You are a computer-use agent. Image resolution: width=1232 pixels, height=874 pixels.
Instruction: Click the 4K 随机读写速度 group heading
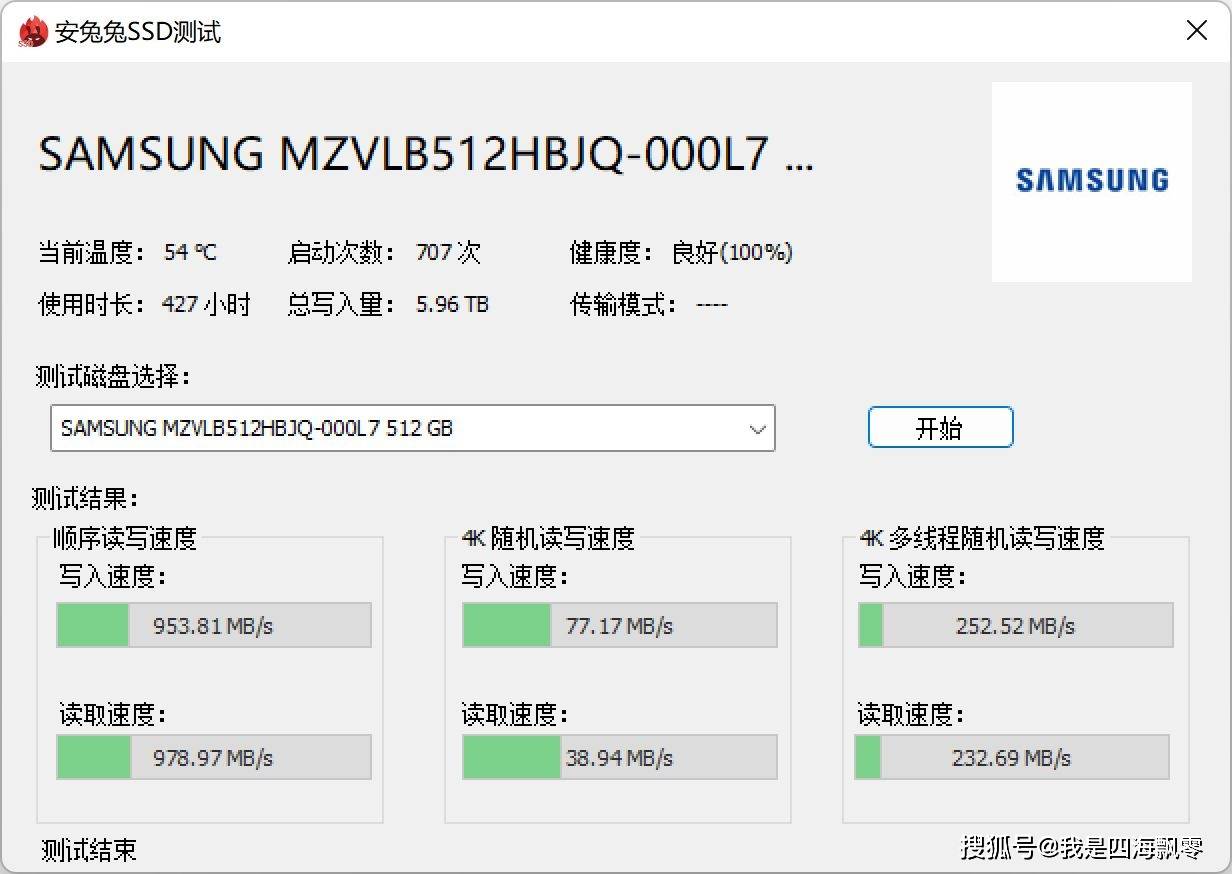pos(548,538)
